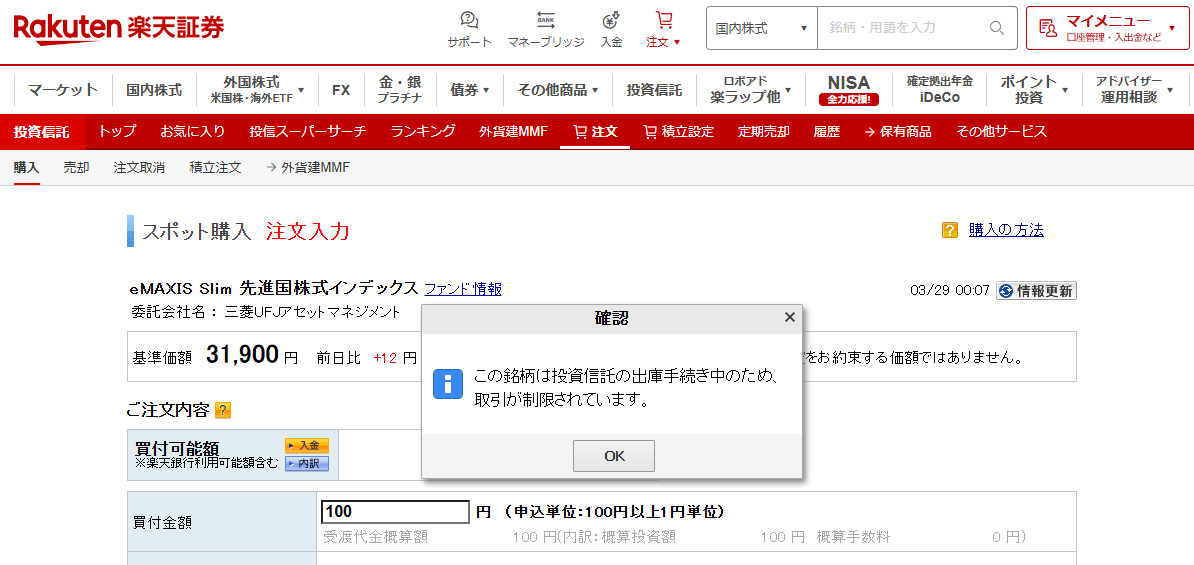Open the マネーブリッジ bank icon
This screenshot has height=565, width=1194.
coord(546,29)
